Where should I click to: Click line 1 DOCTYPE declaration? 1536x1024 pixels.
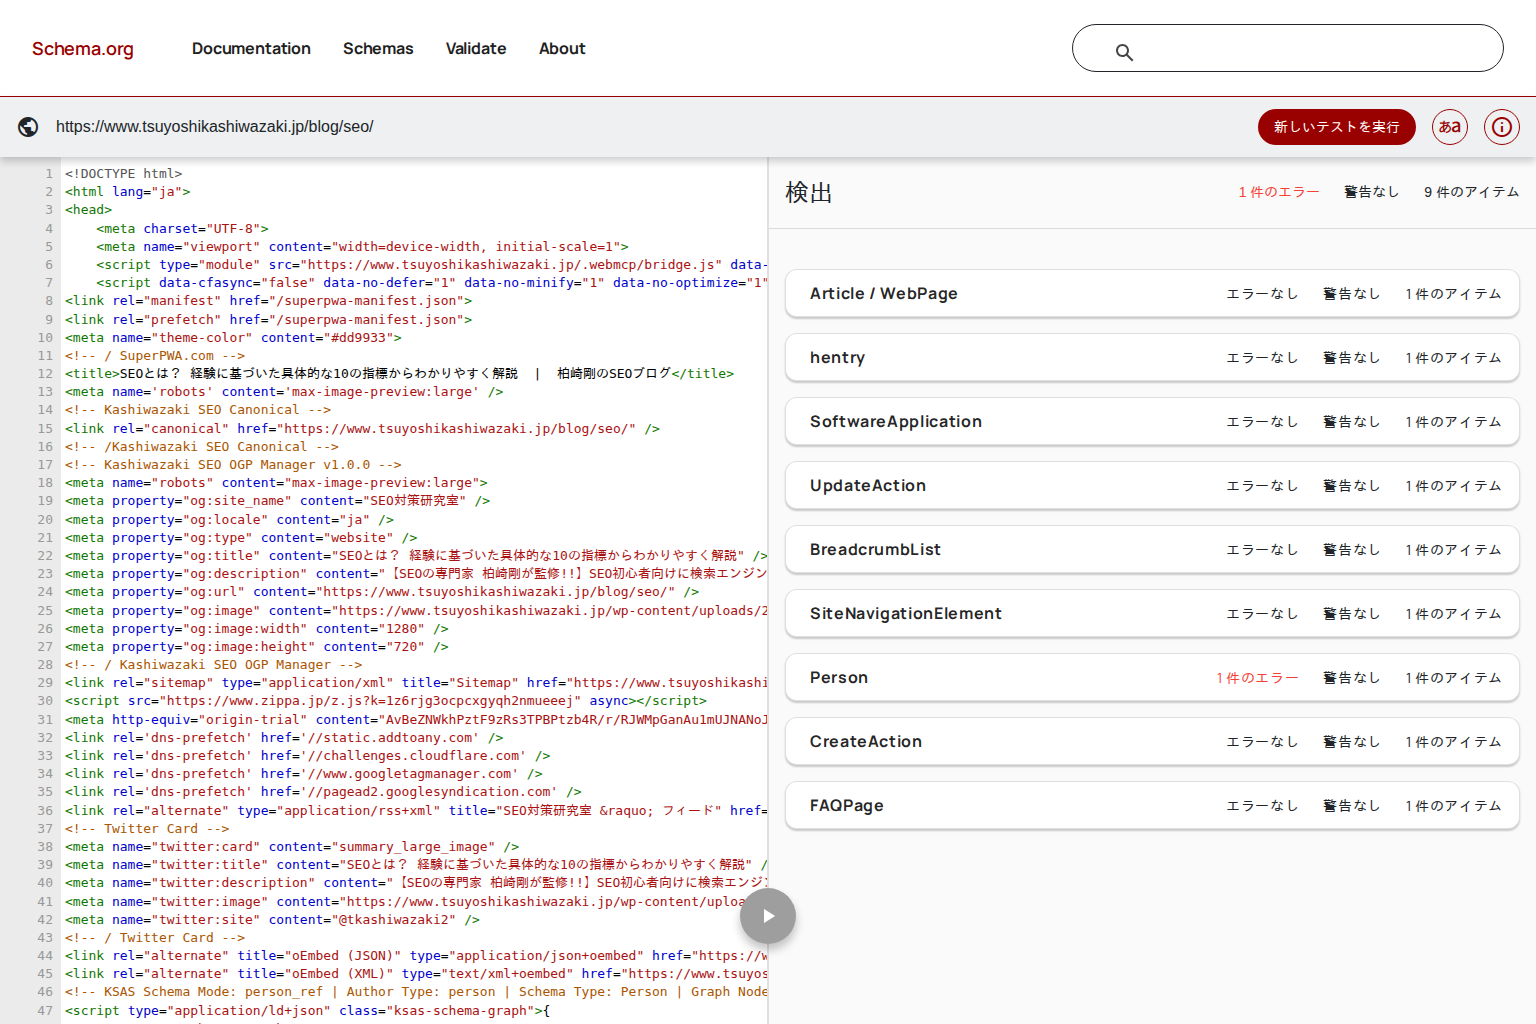click(x=124, y=174)
